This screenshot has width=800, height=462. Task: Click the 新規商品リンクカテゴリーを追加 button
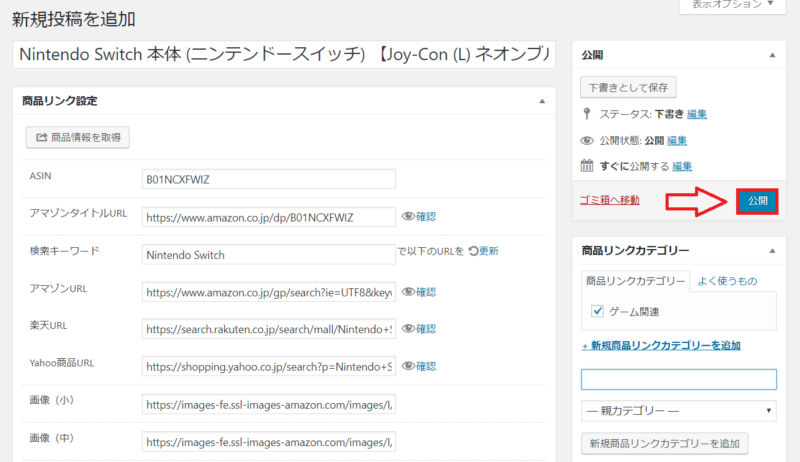click(664, 444)
